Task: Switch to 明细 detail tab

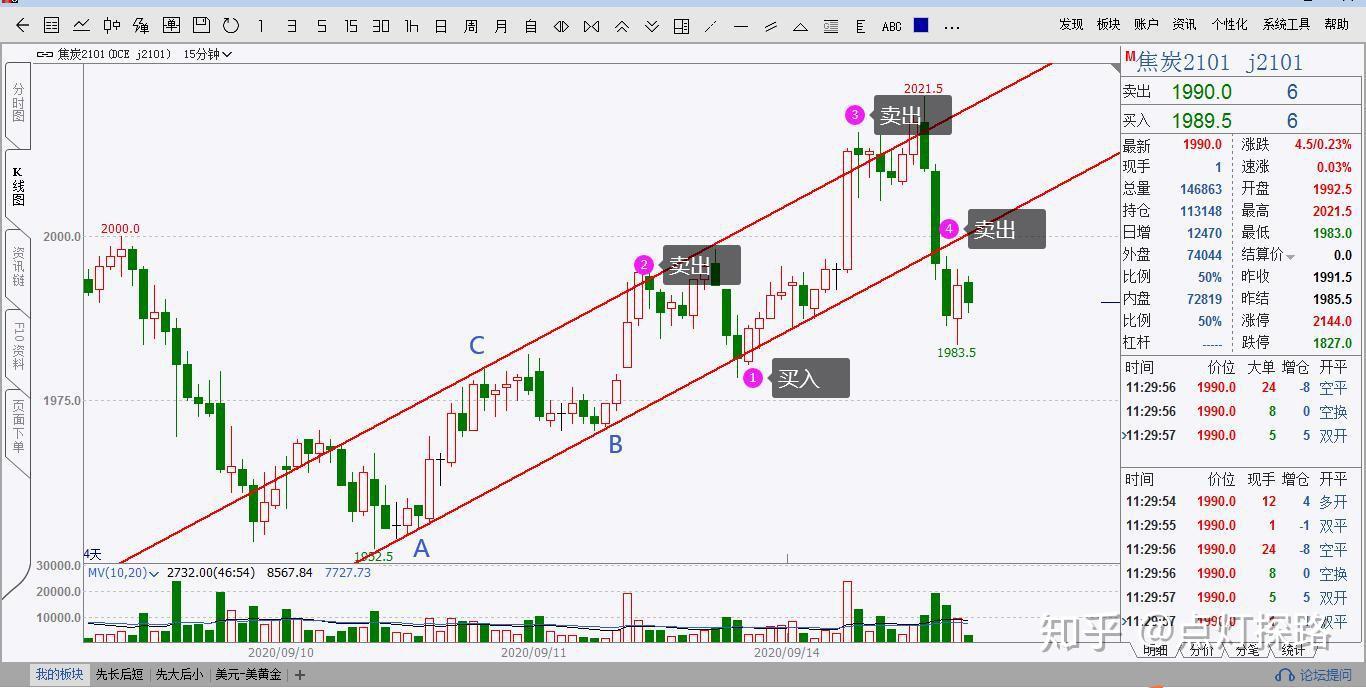Action: [1155, 650]
